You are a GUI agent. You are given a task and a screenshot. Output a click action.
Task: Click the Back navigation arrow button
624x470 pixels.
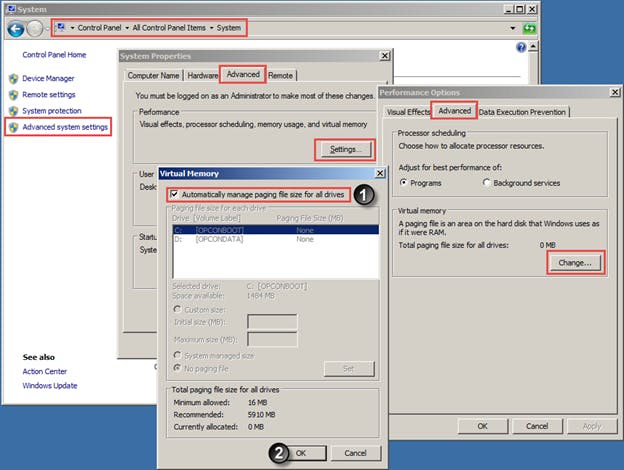tap(15, 28)
